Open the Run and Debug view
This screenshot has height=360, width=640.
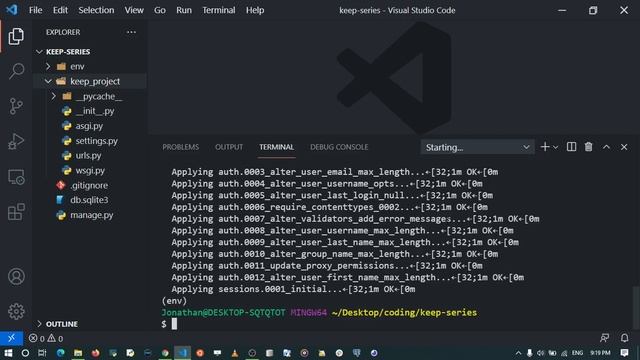(16, 142)
